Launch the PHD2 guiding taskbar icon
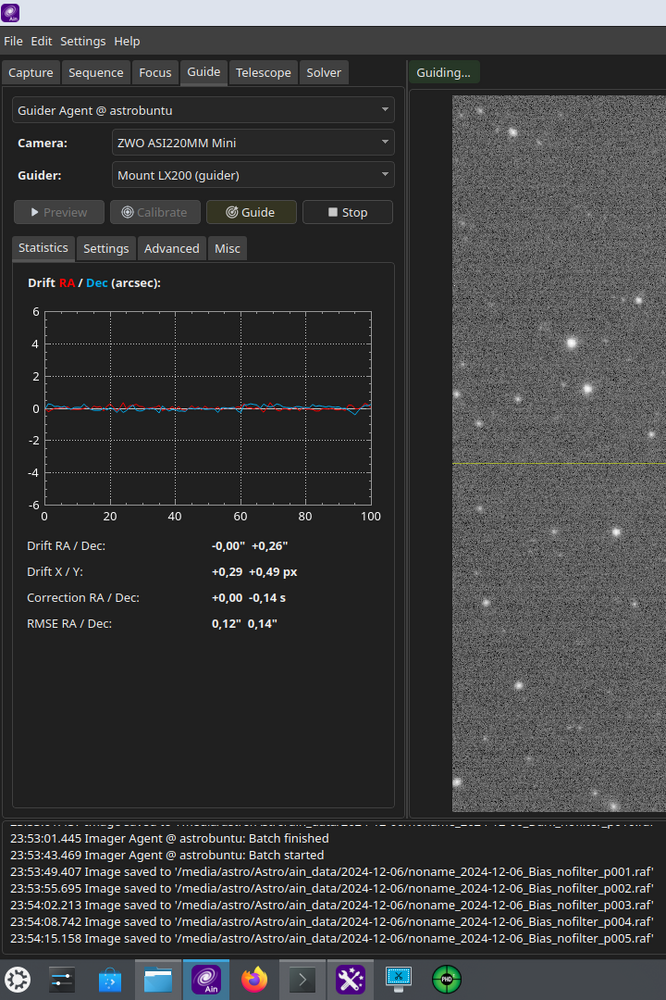The width and height of the screenshot is (666, 1000). 446,979
